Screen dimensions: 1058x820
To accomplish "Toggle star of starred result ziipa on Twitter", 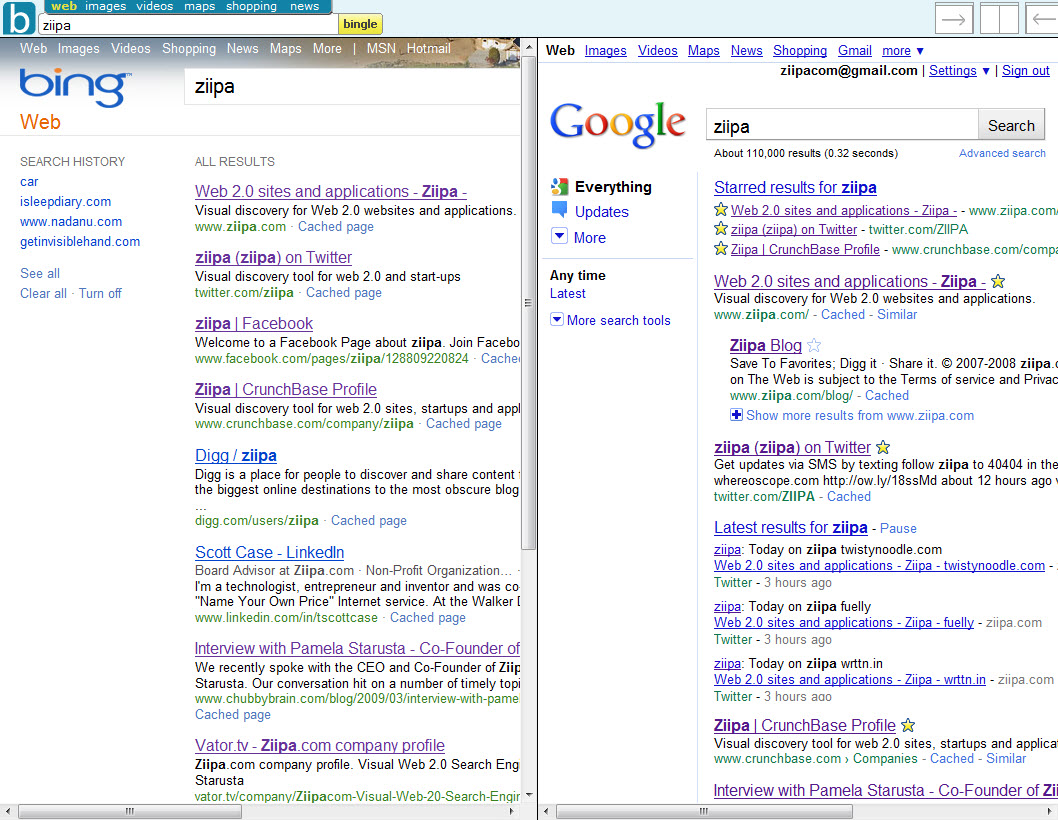I will [x=721, y=229].
